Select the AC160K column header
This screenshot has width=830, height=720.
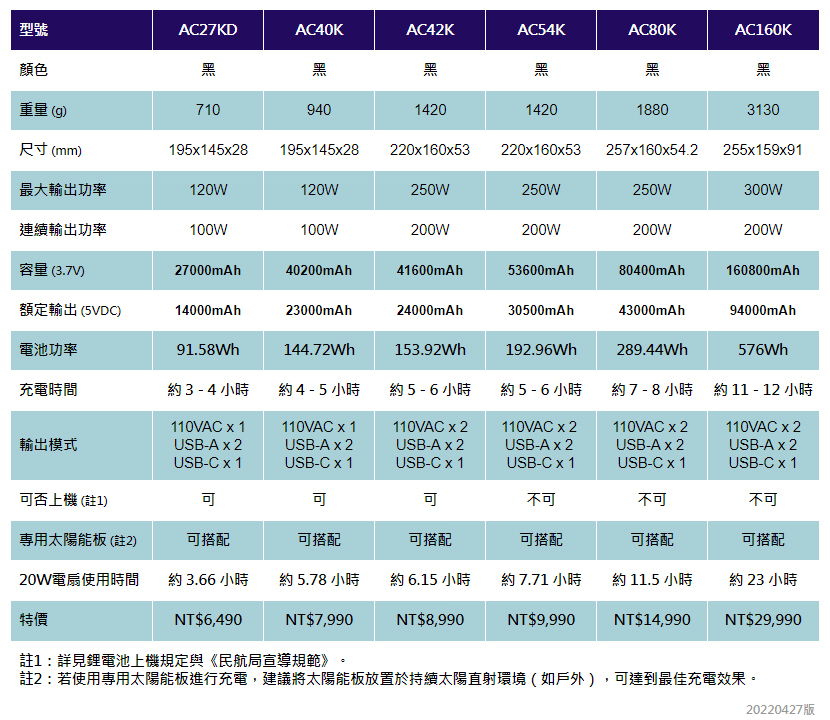pos(763,30)
